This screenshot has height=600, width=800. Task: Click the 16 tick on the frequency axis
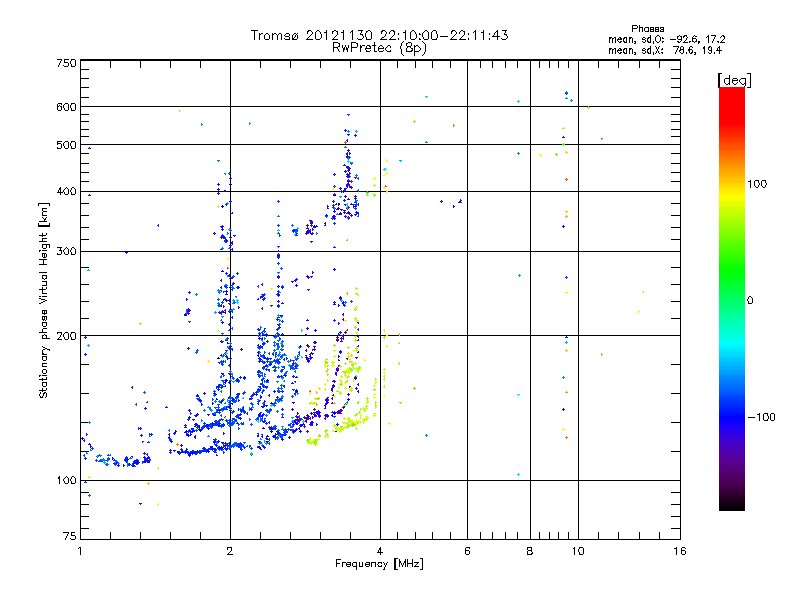click(x=679, y=552)
